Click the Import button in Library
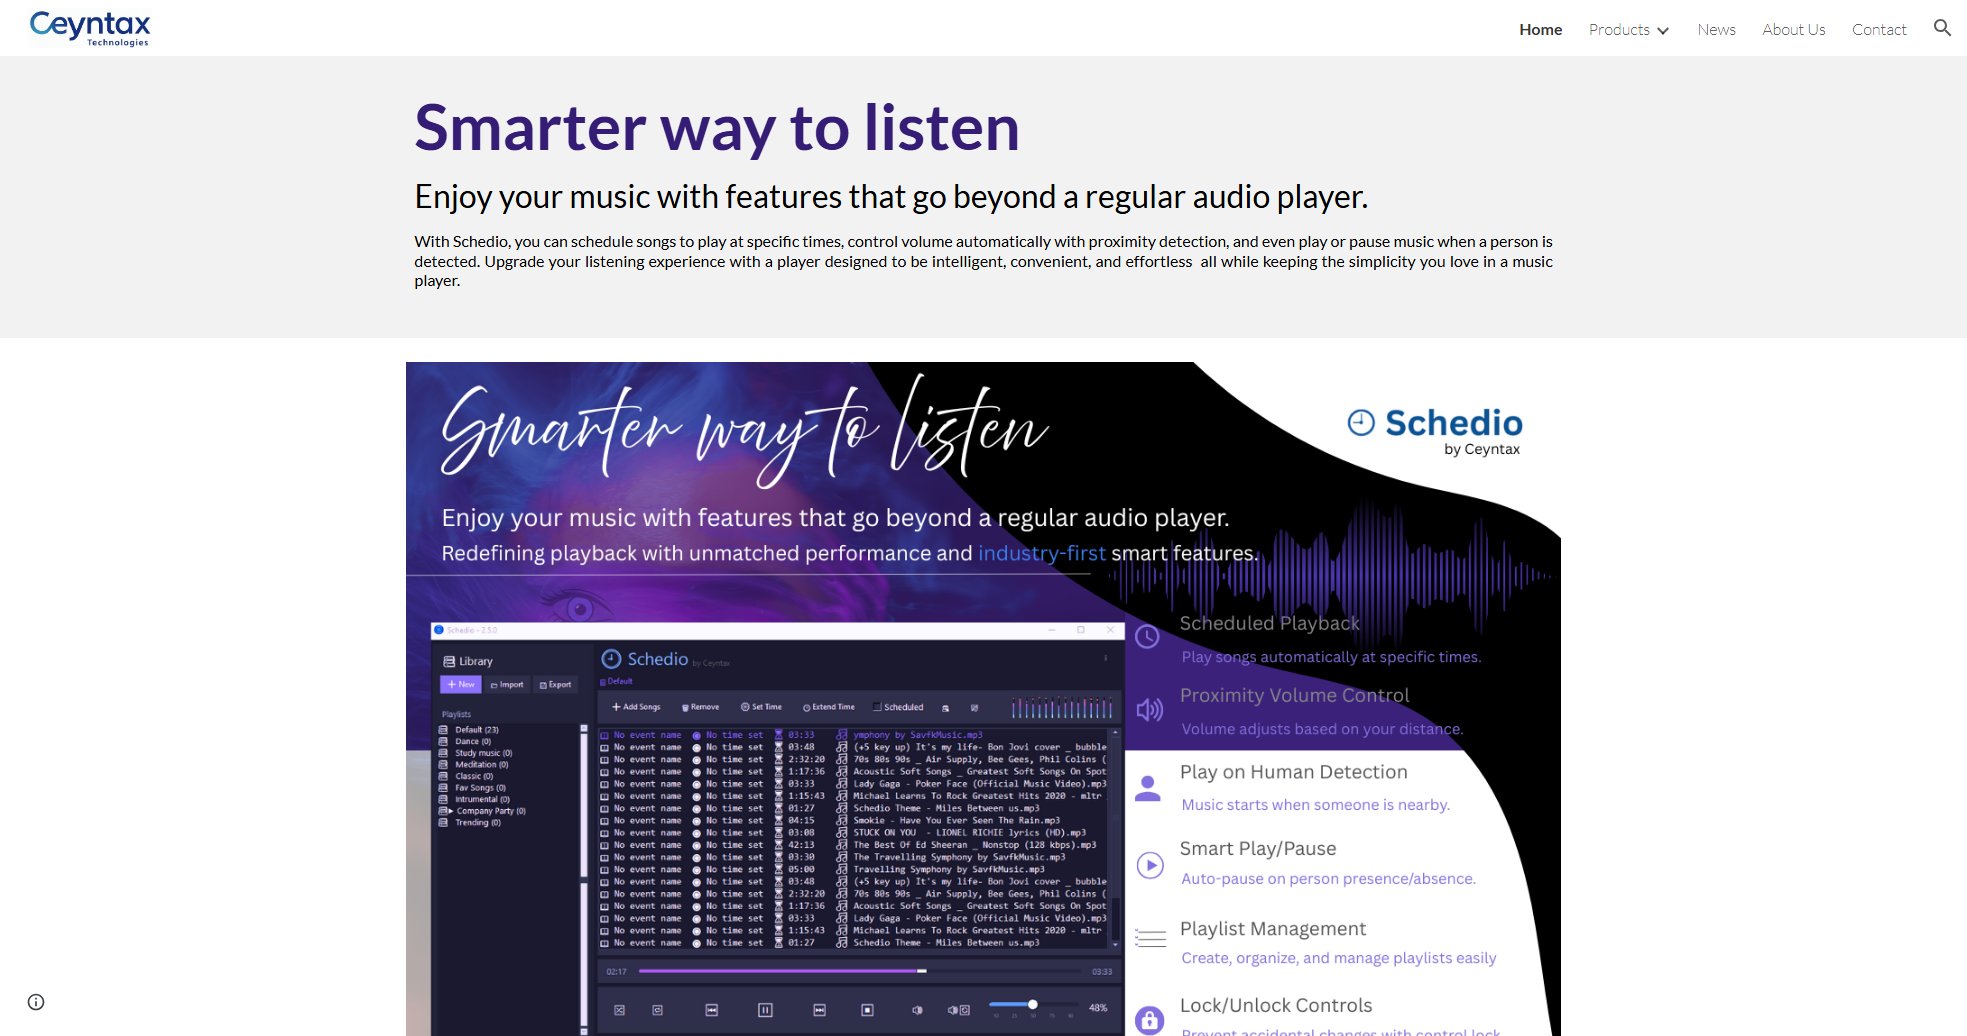 (507, 685)
